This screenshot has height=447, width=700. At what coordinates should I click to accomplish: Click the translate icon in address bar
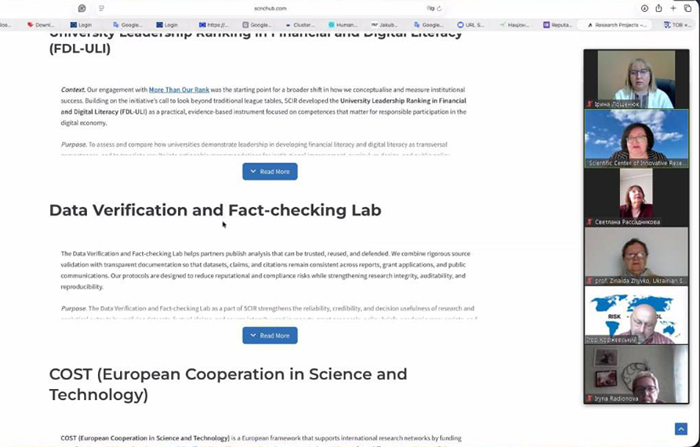[x=430, y=8]
